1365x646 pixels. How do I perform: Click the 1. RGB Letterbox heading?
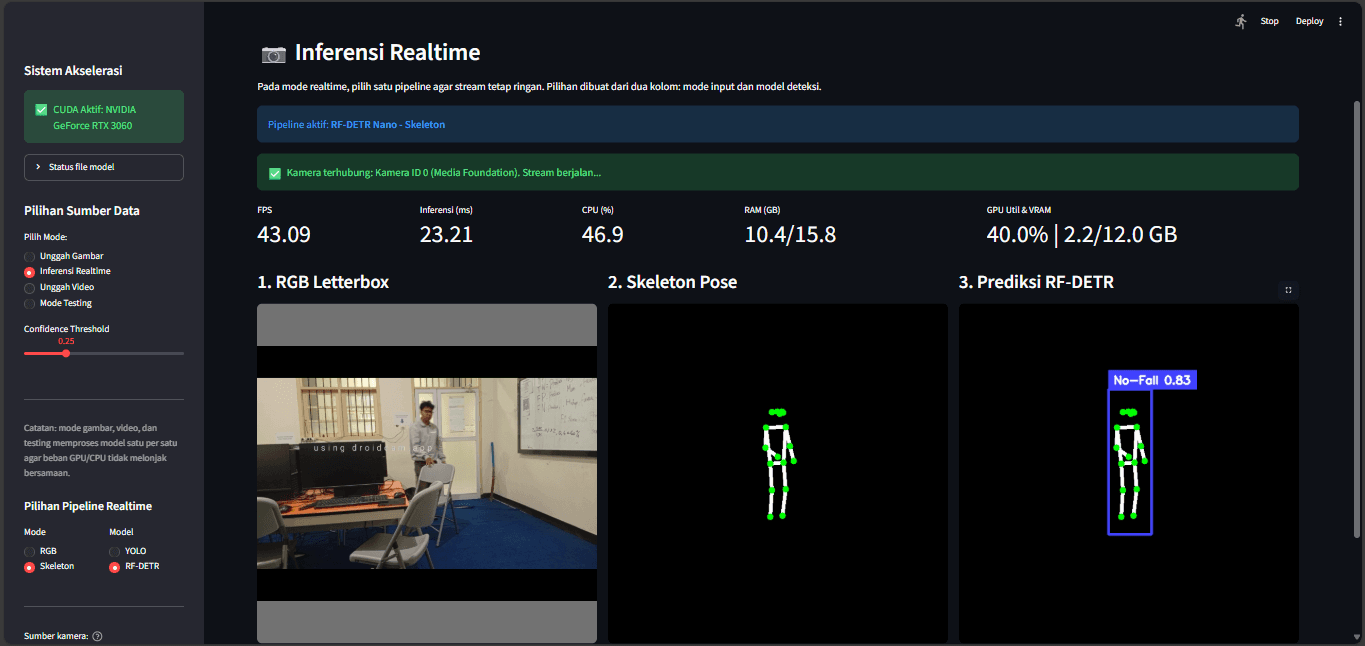tap(323, 282)
